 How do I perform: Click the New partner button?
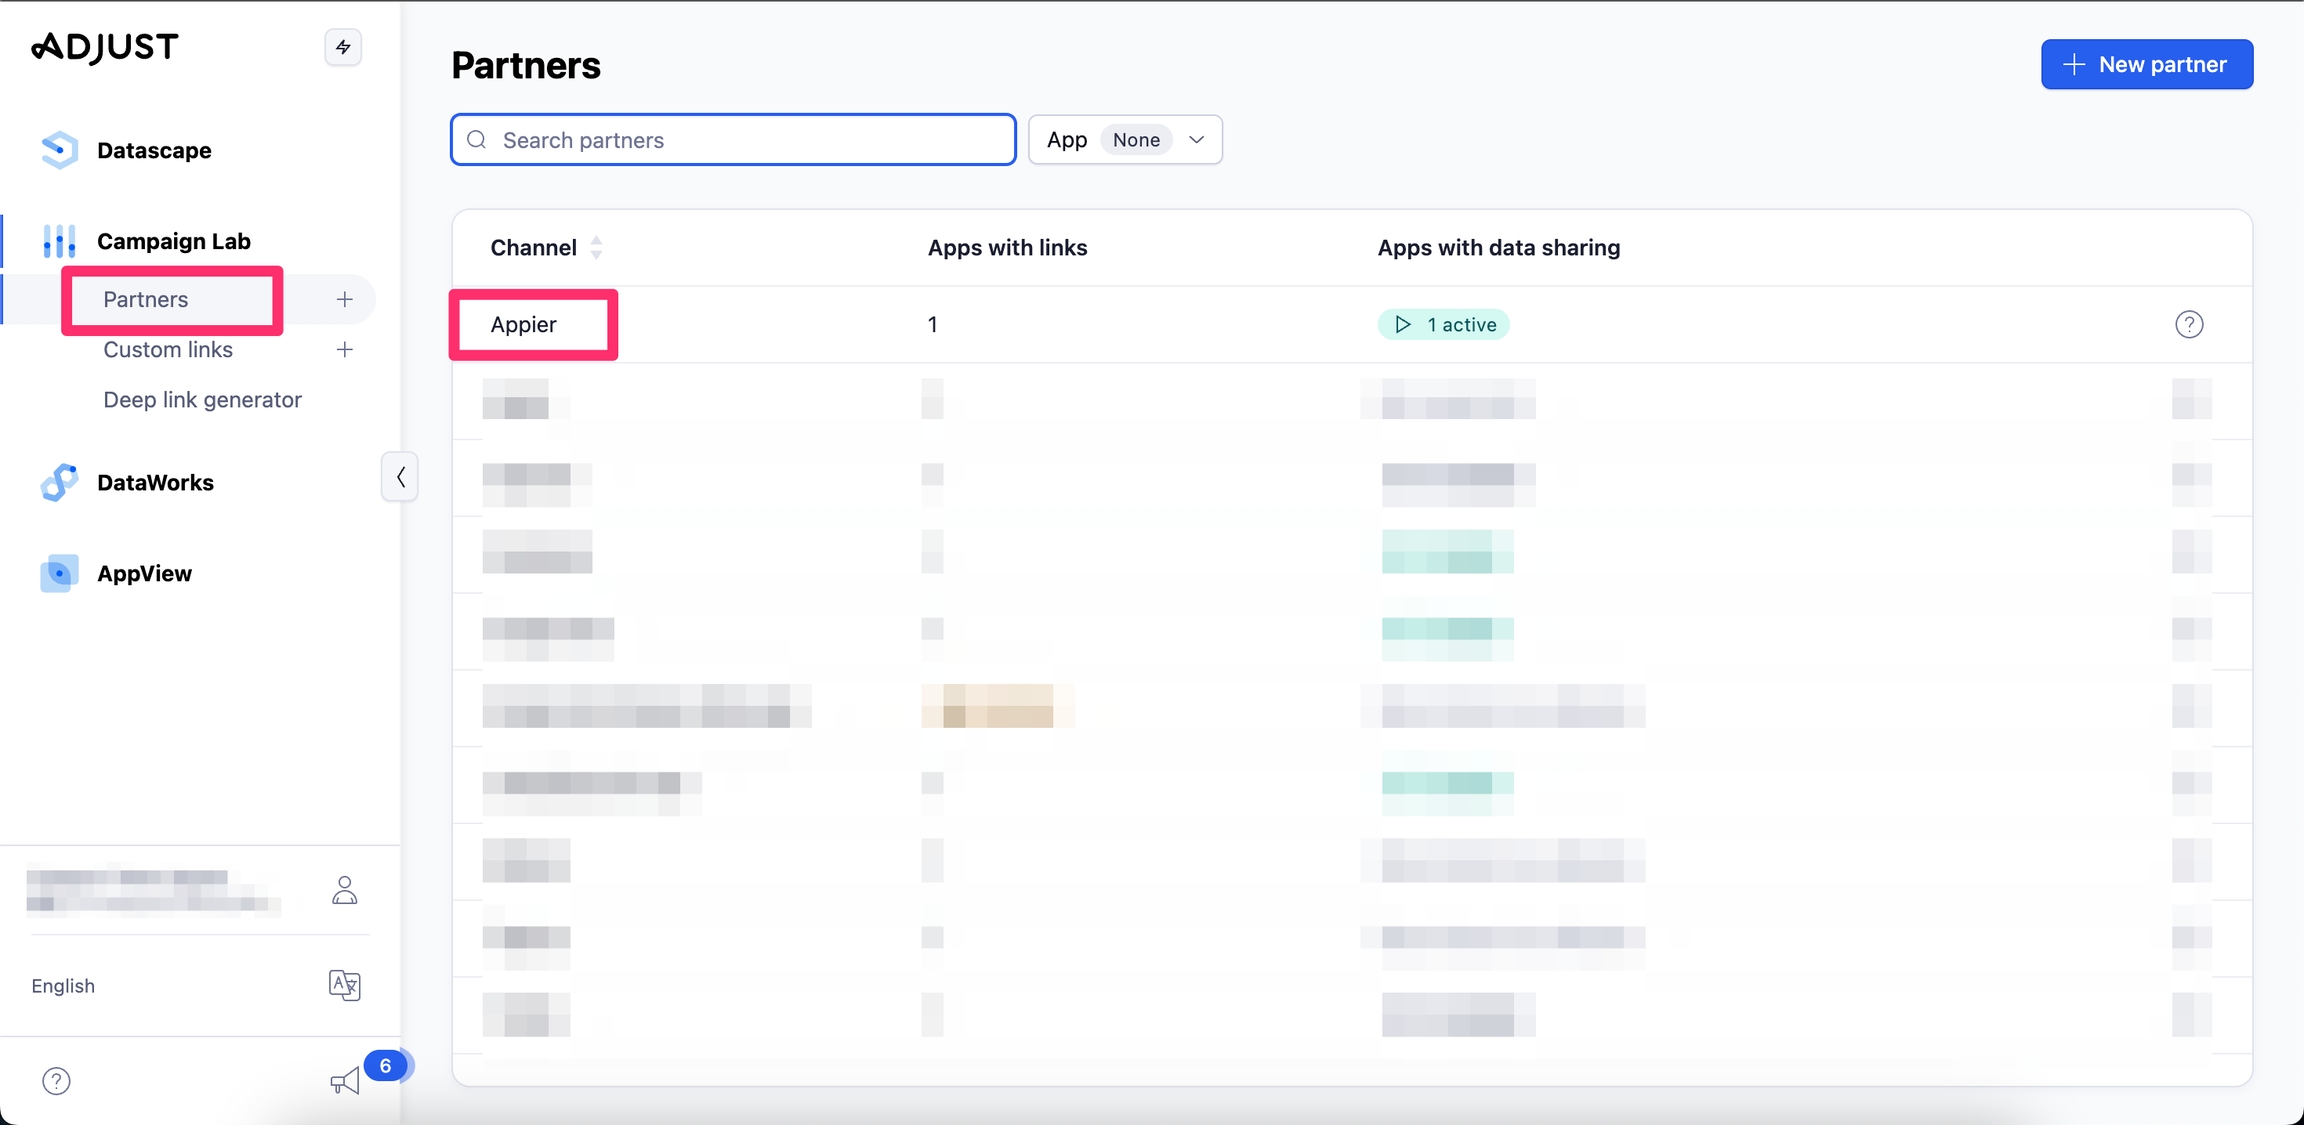(2146, 64)
